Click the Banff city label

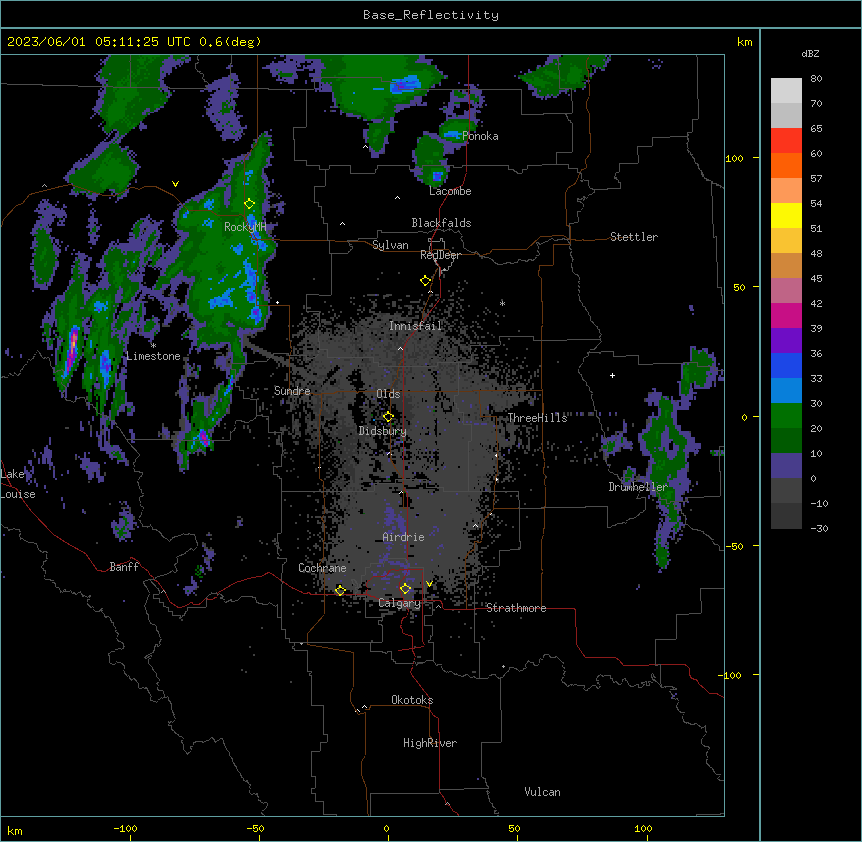pyautogui.click(x=124, y=567)
